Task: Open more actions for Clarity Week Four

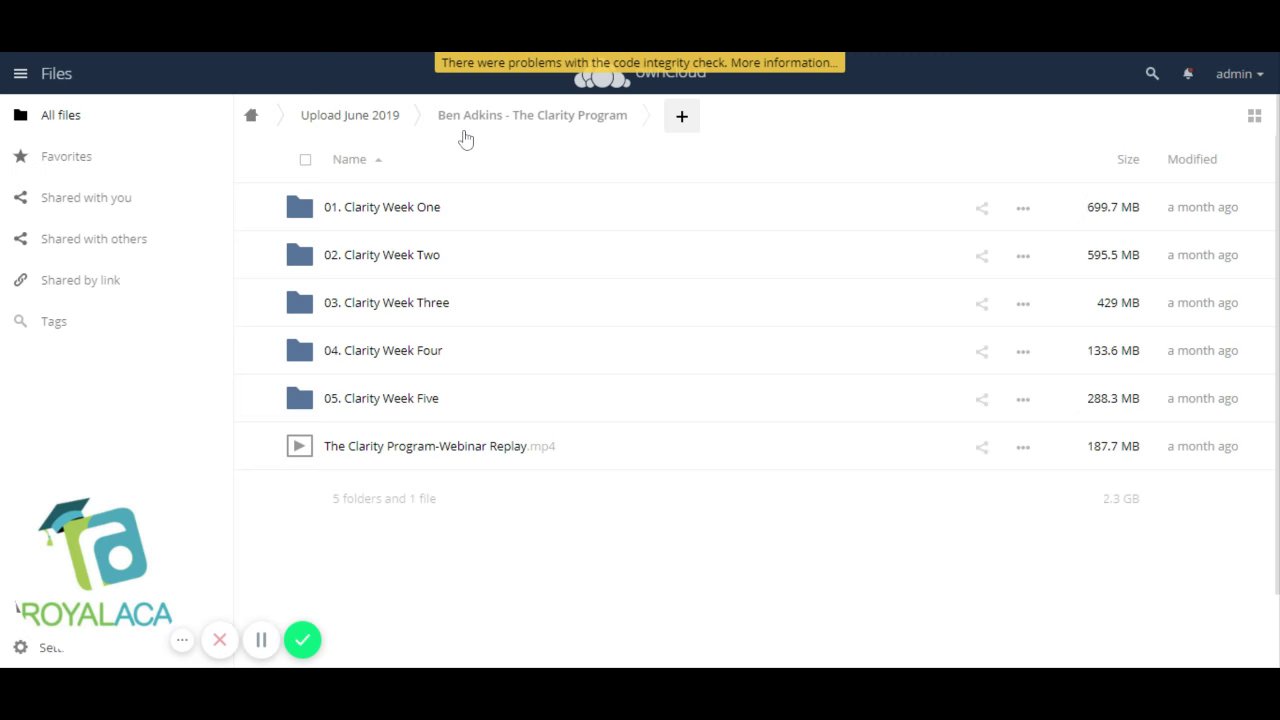Action: tap(1023, 352)
